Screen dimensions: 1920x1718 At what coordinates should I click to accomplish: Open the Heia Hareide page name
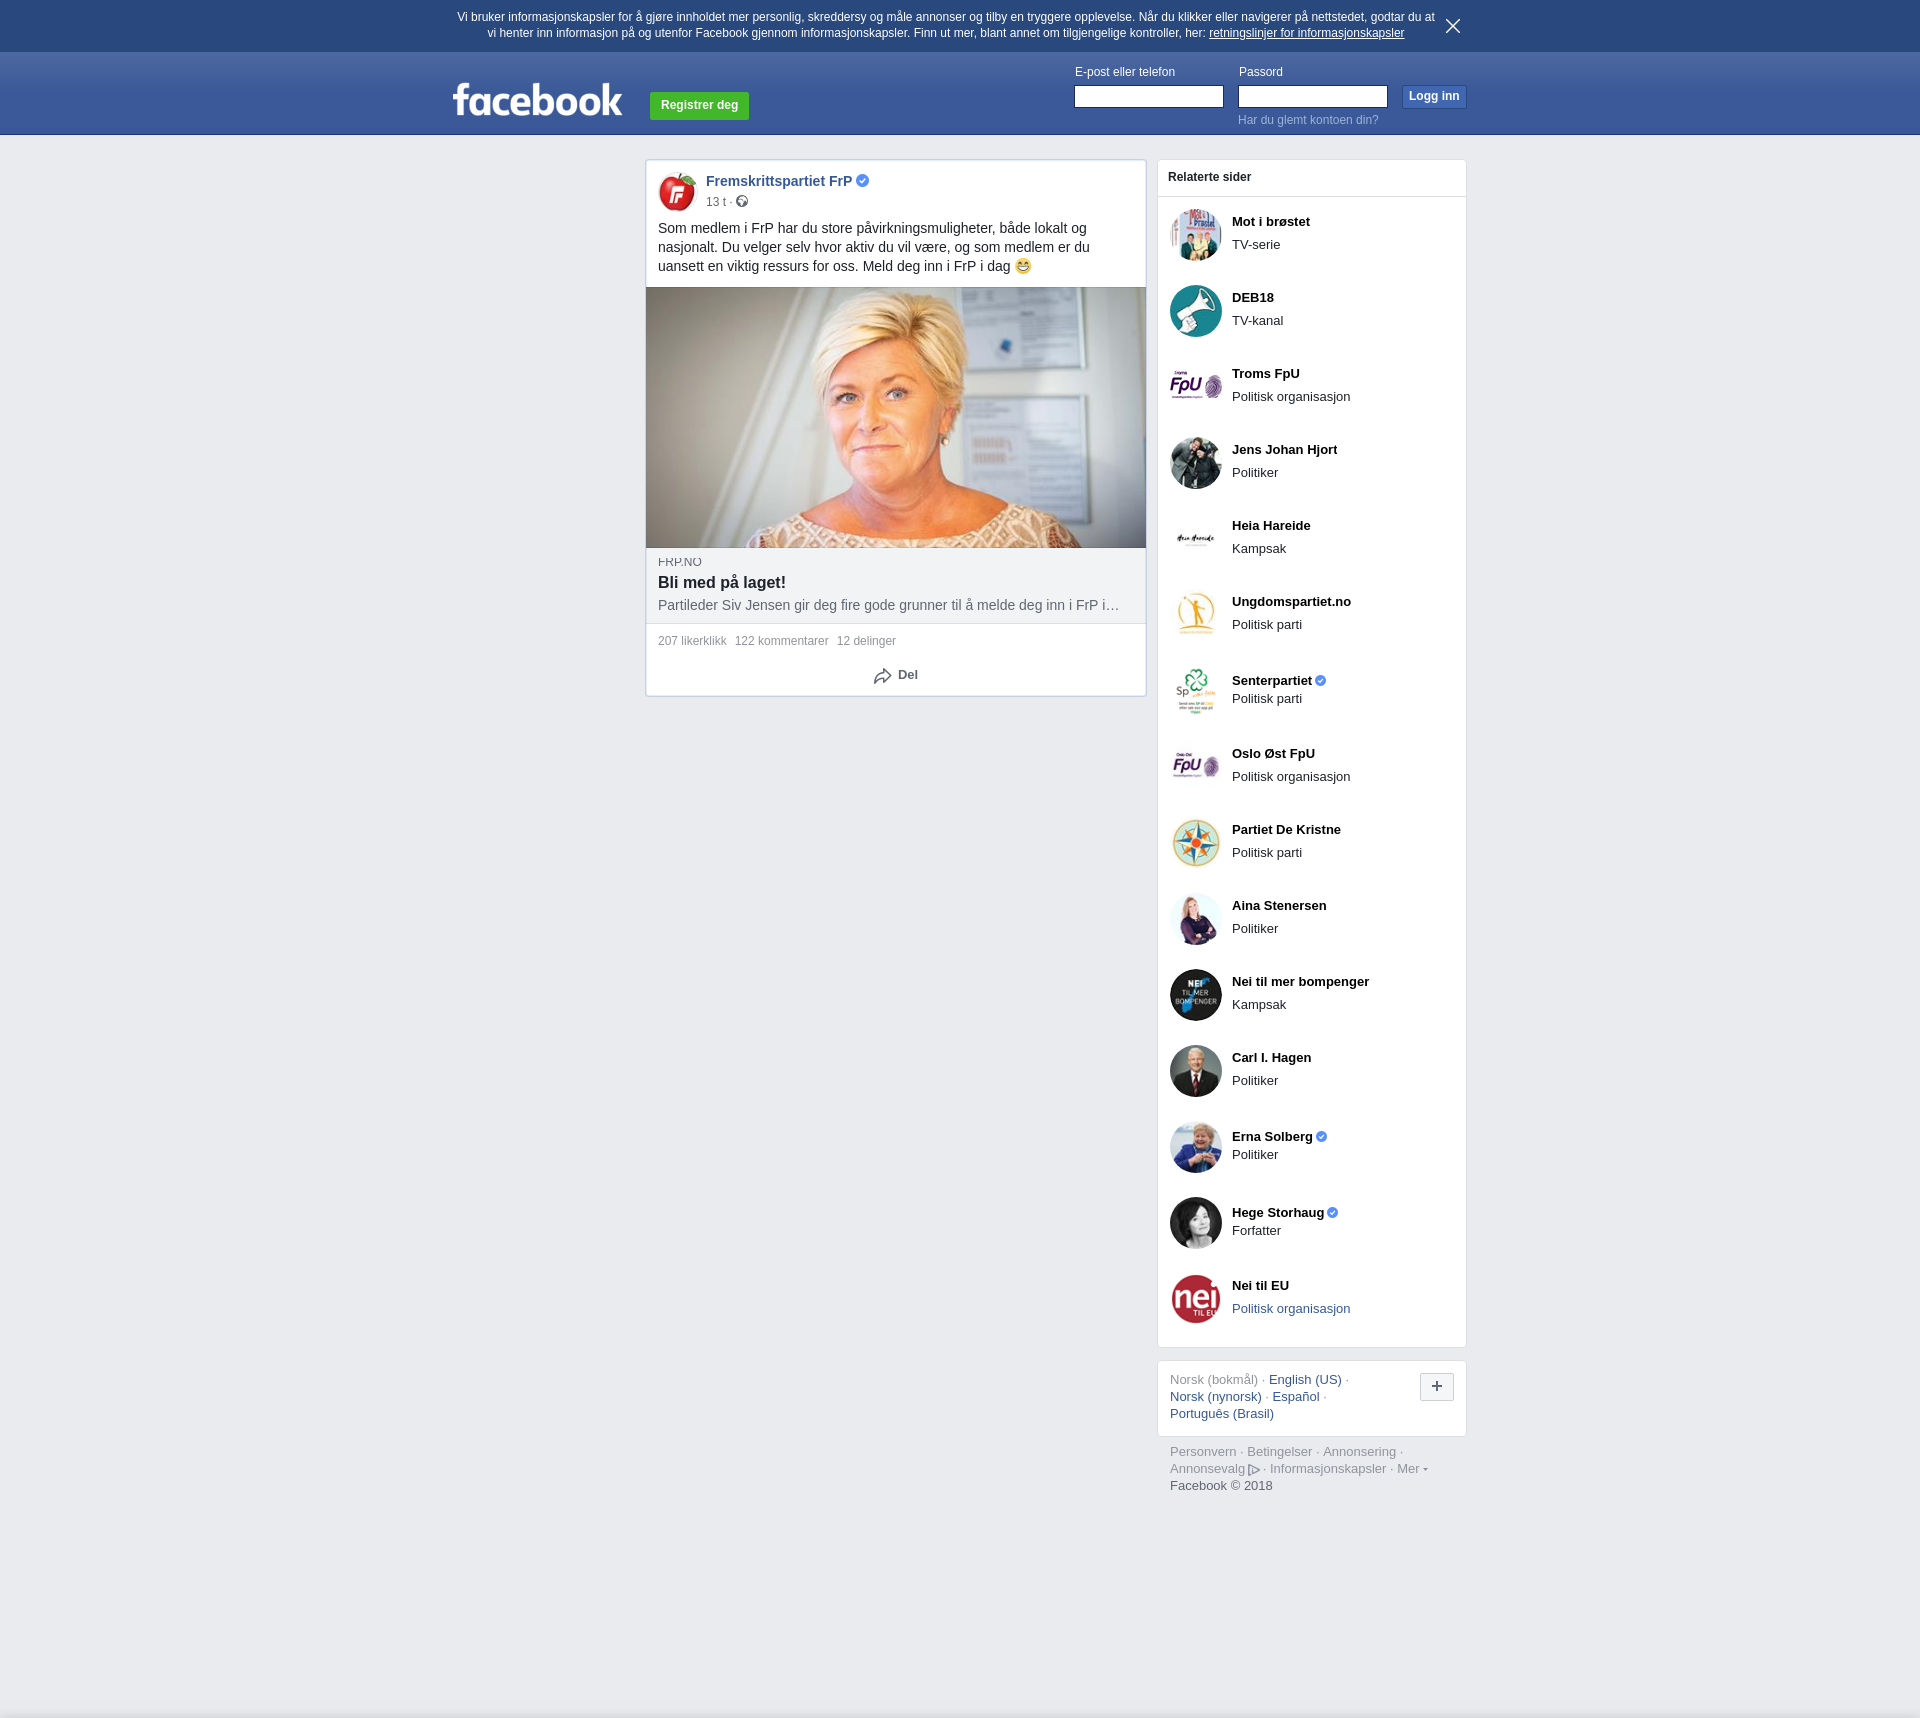(x=1271, y=526)
